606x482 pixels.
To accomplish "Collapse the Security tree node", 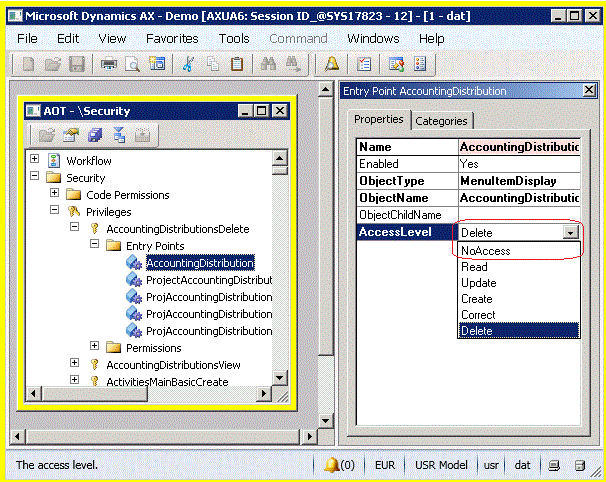I will point(34,176).
